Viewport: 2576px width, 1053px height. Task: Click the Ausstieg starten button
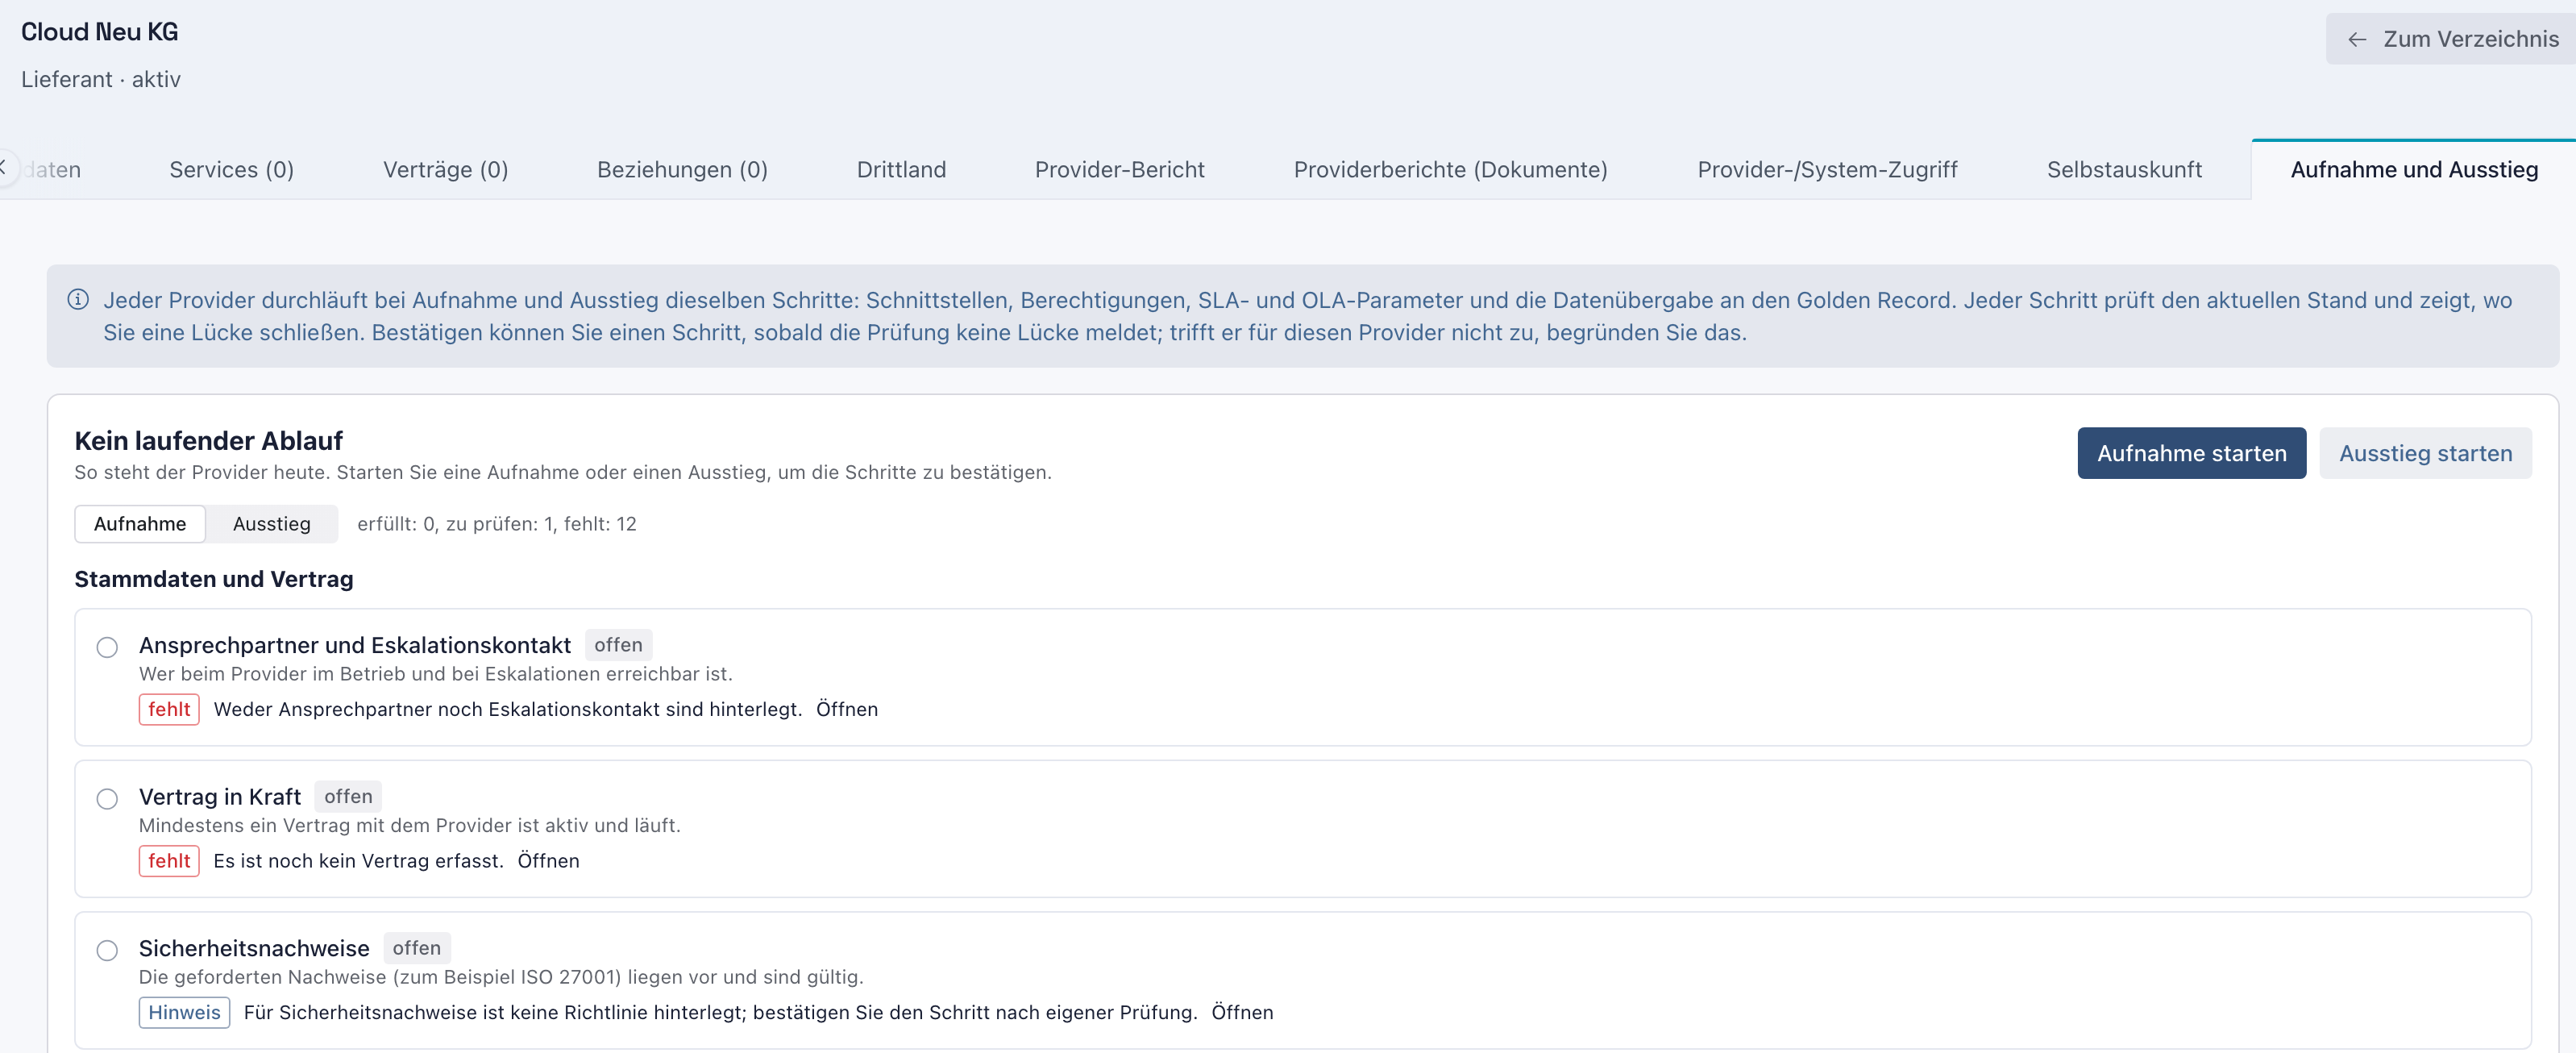2425,453
